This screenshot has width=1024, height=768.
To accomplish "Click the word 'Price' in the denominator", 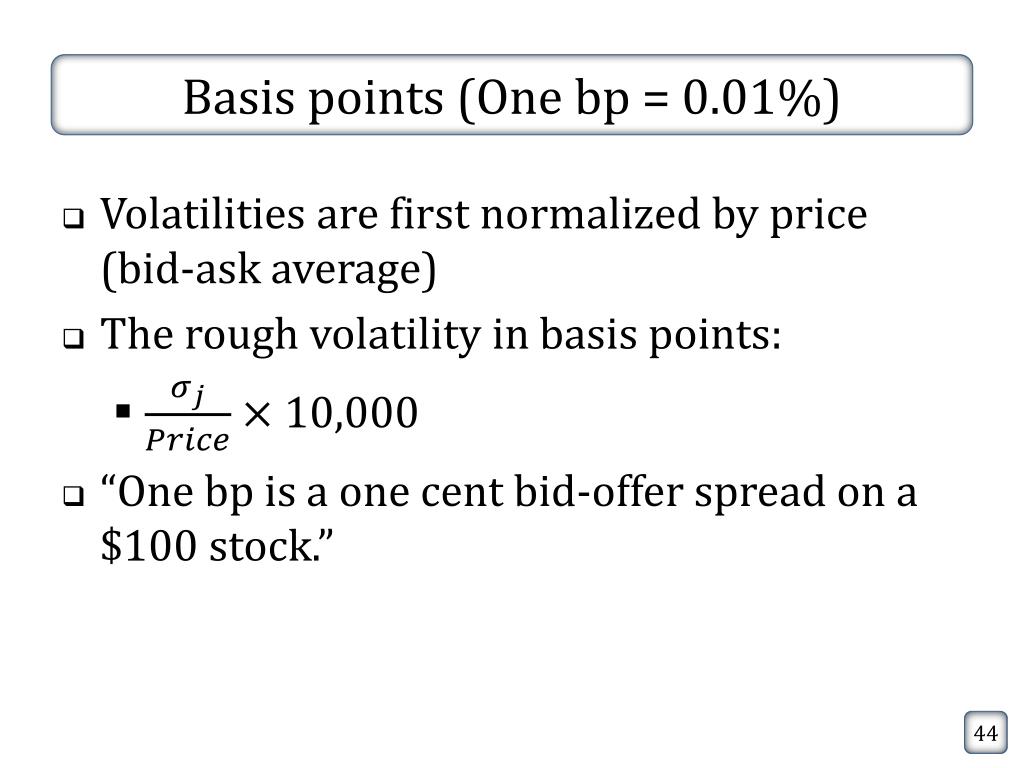I will pos(187,440).
